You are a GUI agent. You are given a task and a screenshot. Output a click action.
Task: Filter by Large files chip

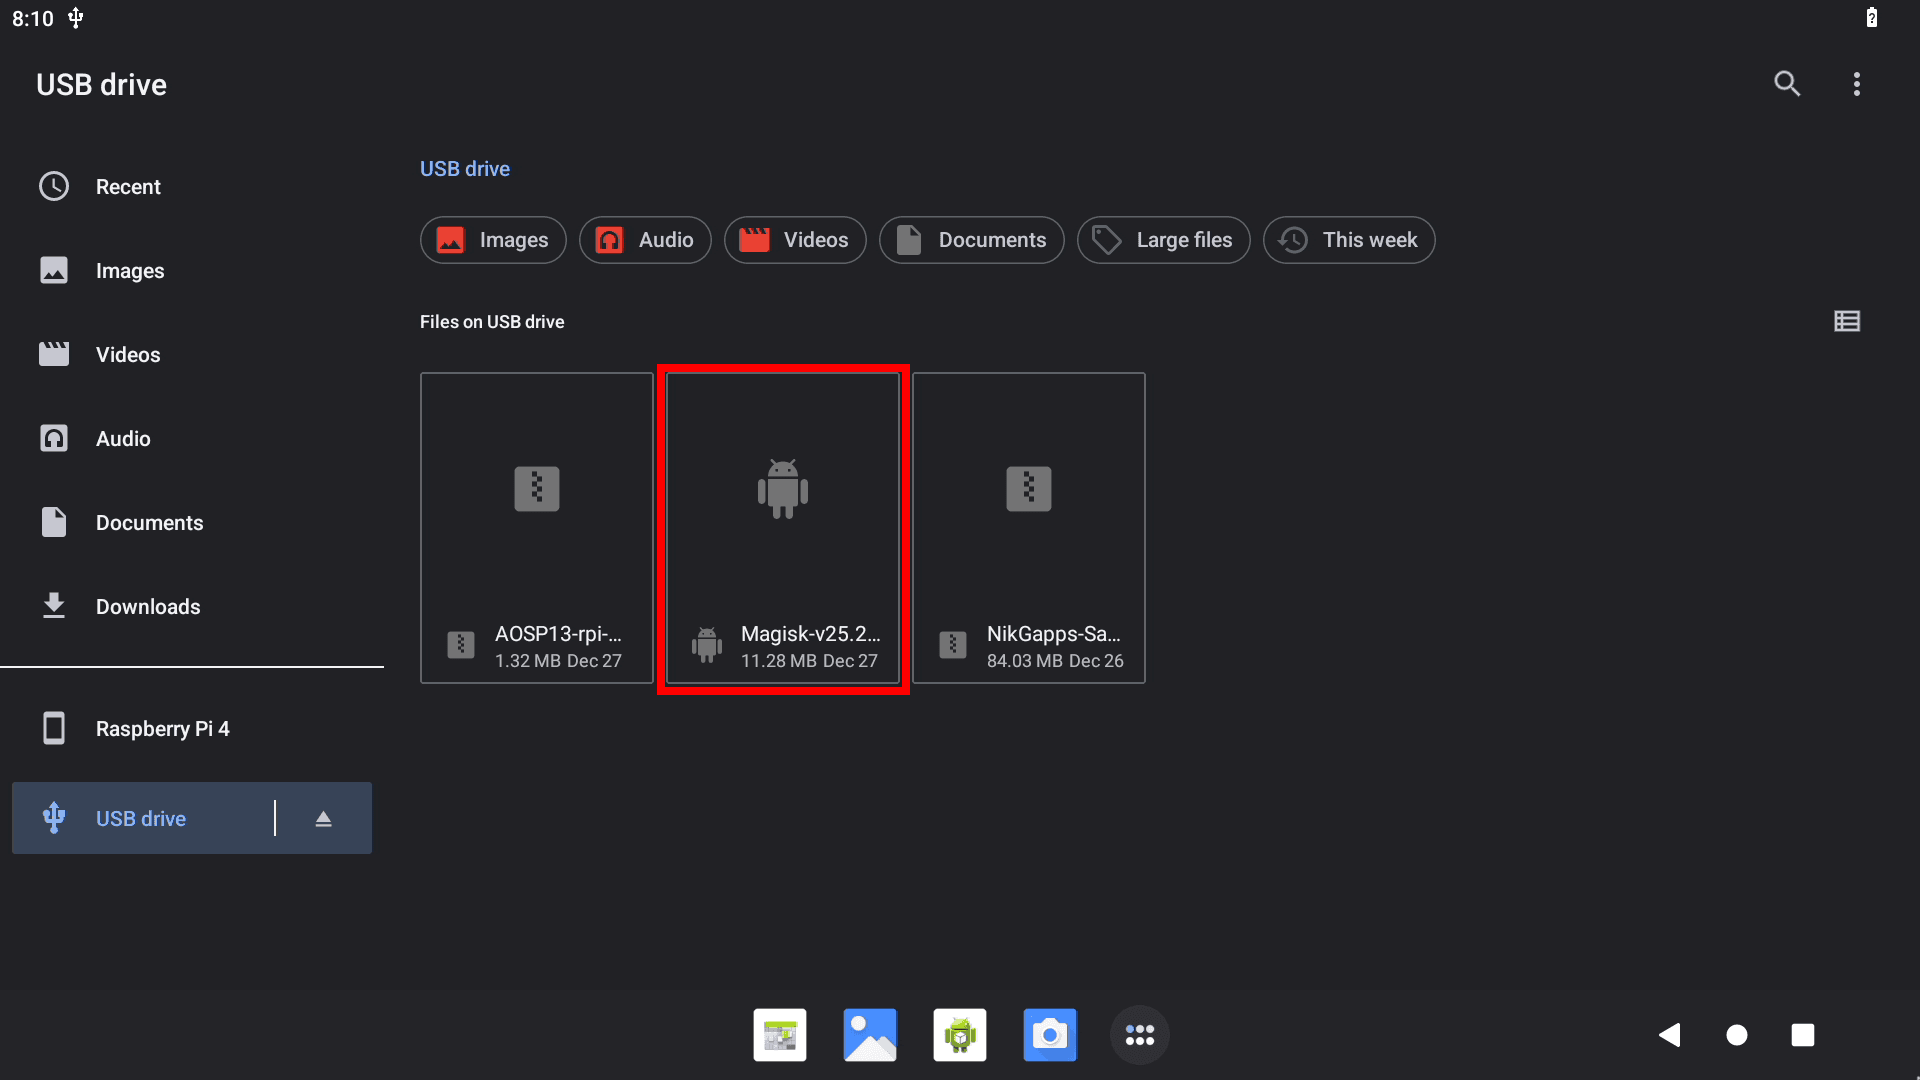coord(1164,240)
